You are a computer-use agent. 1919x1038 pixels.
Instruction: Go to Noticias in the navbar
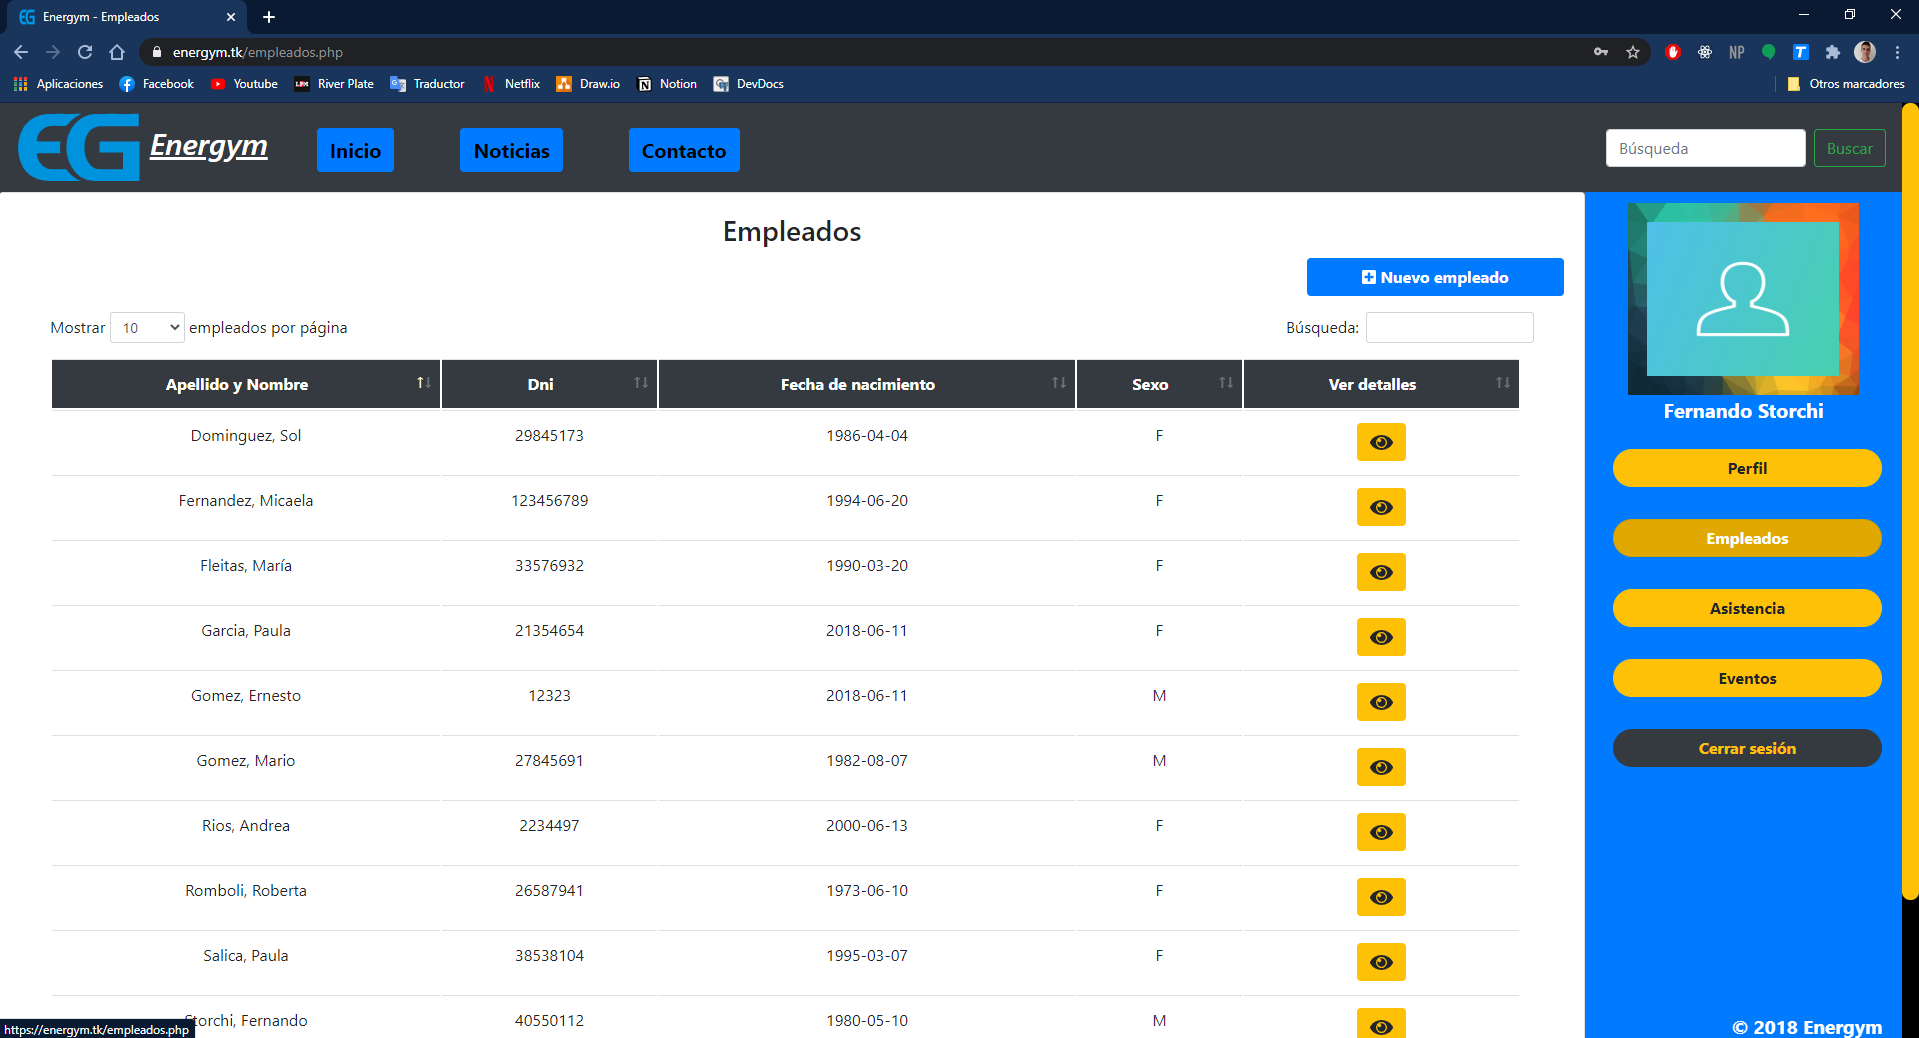pos(511,150)
